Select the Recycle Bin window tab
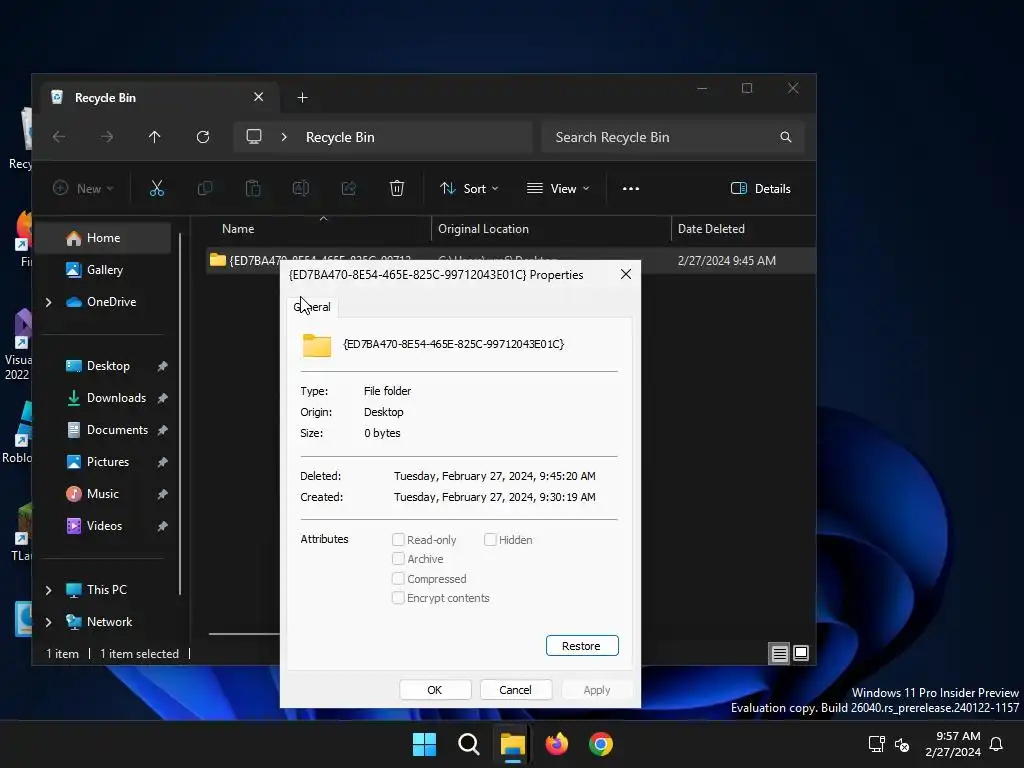This screenshot has height=768, width=1024. [x=160, y=97]
